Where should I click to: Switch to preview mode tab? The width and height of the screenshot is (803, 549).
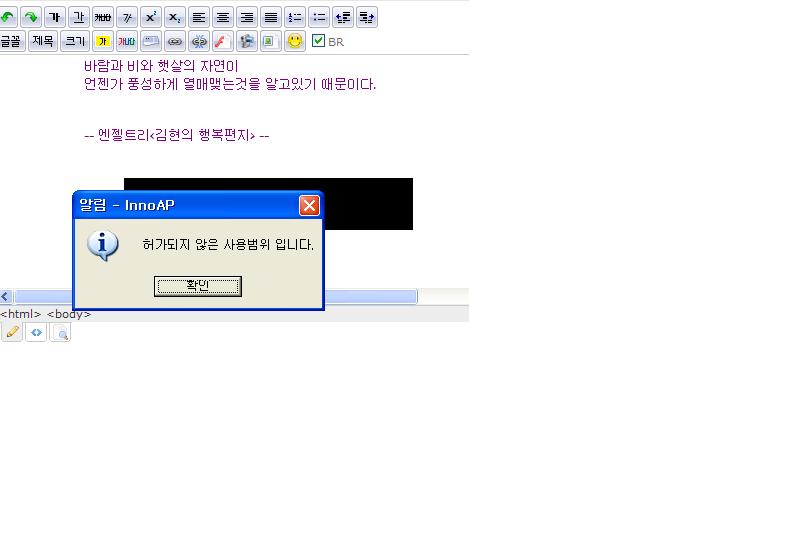click(x=60, y=333)
